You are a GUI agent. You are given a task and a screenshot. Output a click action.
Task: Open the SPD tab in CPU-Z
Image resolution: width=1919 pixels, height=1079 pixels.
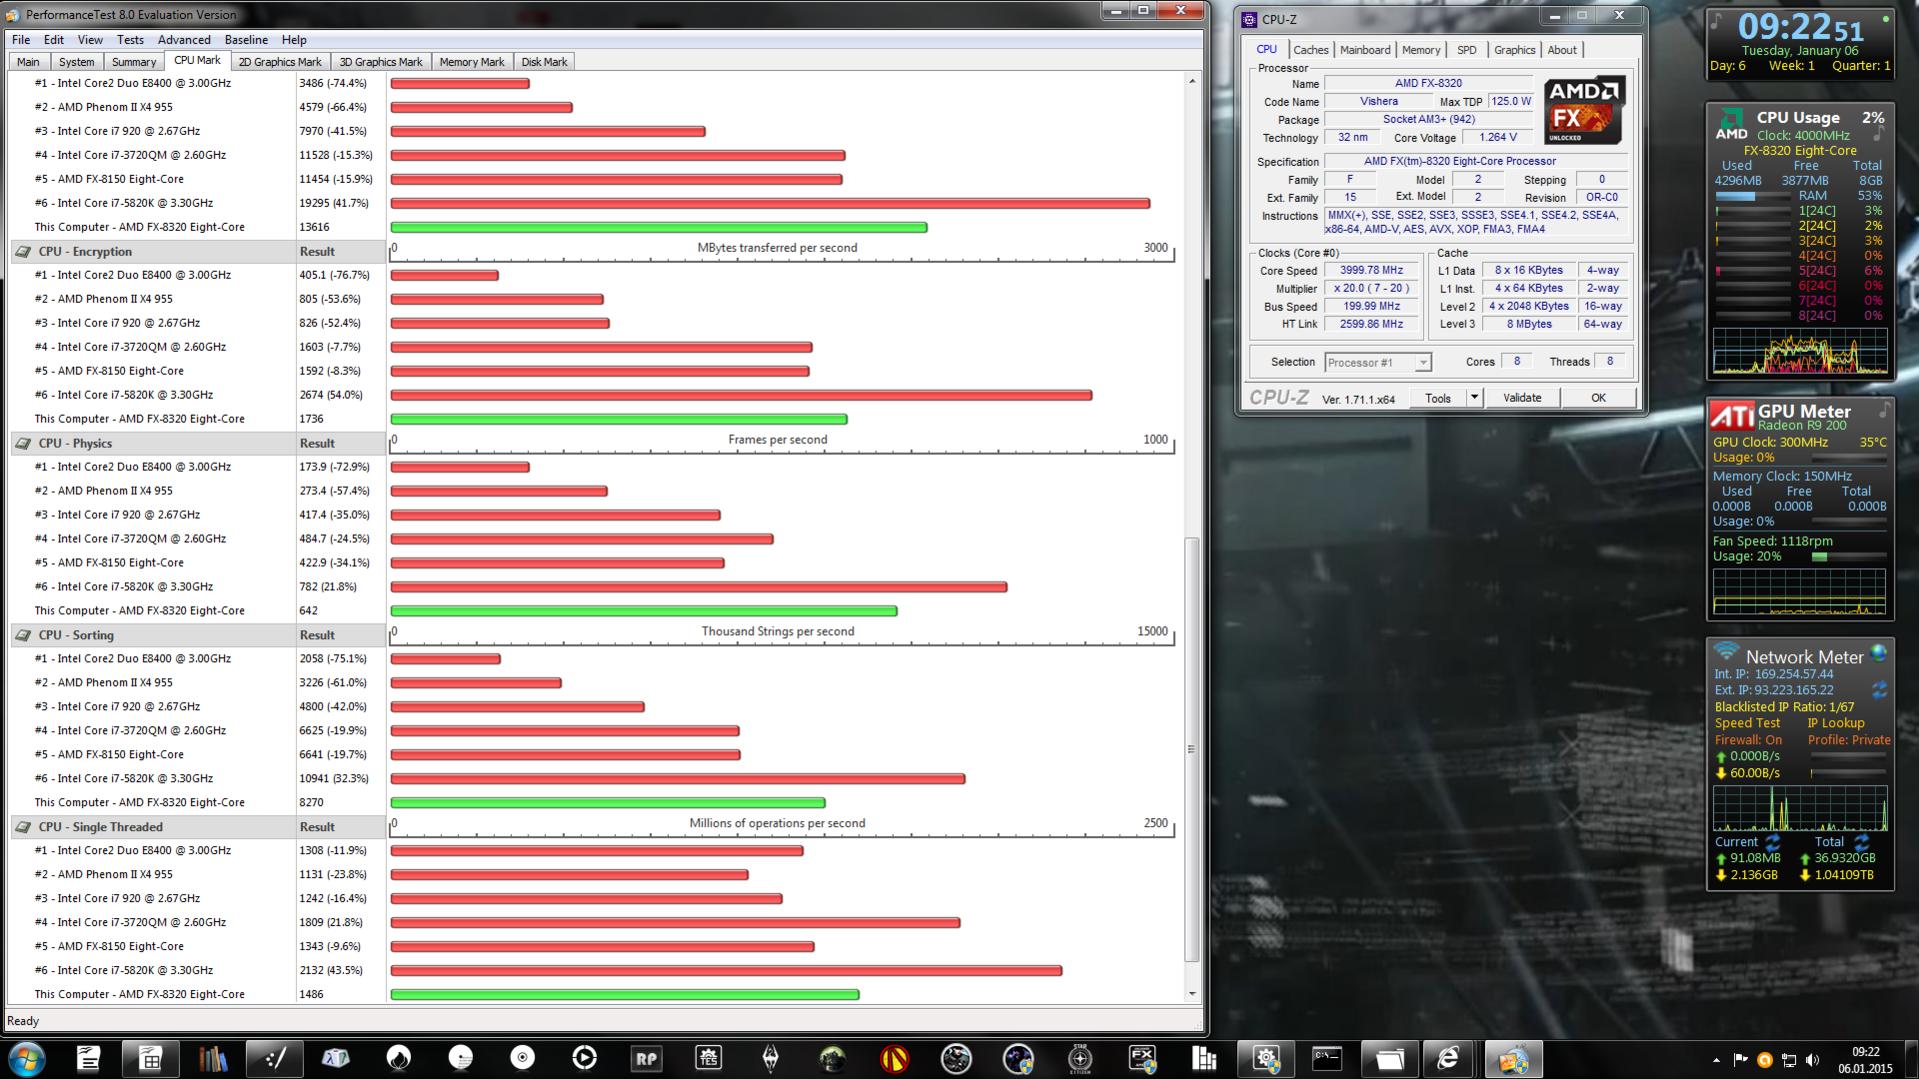tap(1467, 50)
